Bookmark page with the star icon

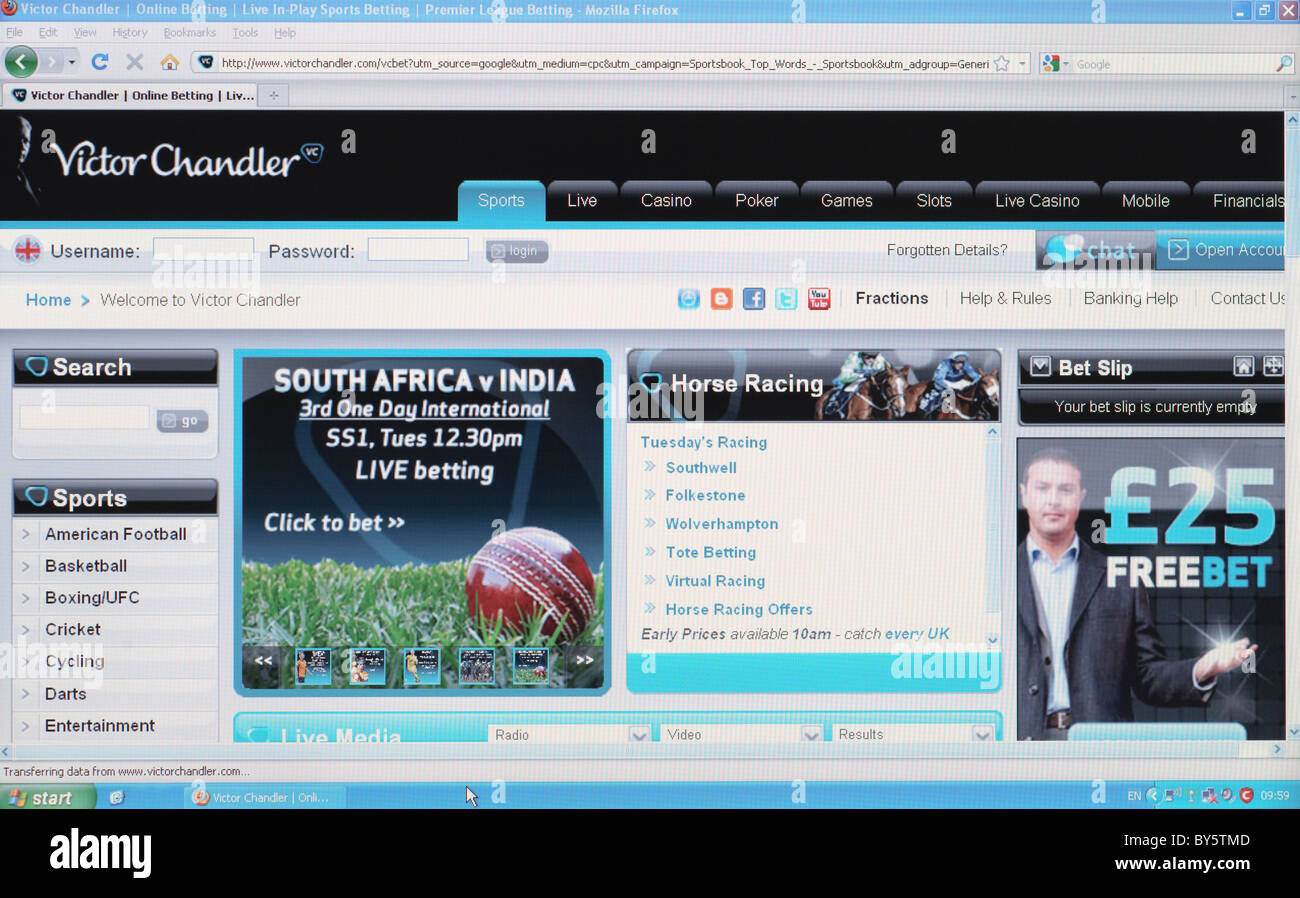[x=1001, y=63]
